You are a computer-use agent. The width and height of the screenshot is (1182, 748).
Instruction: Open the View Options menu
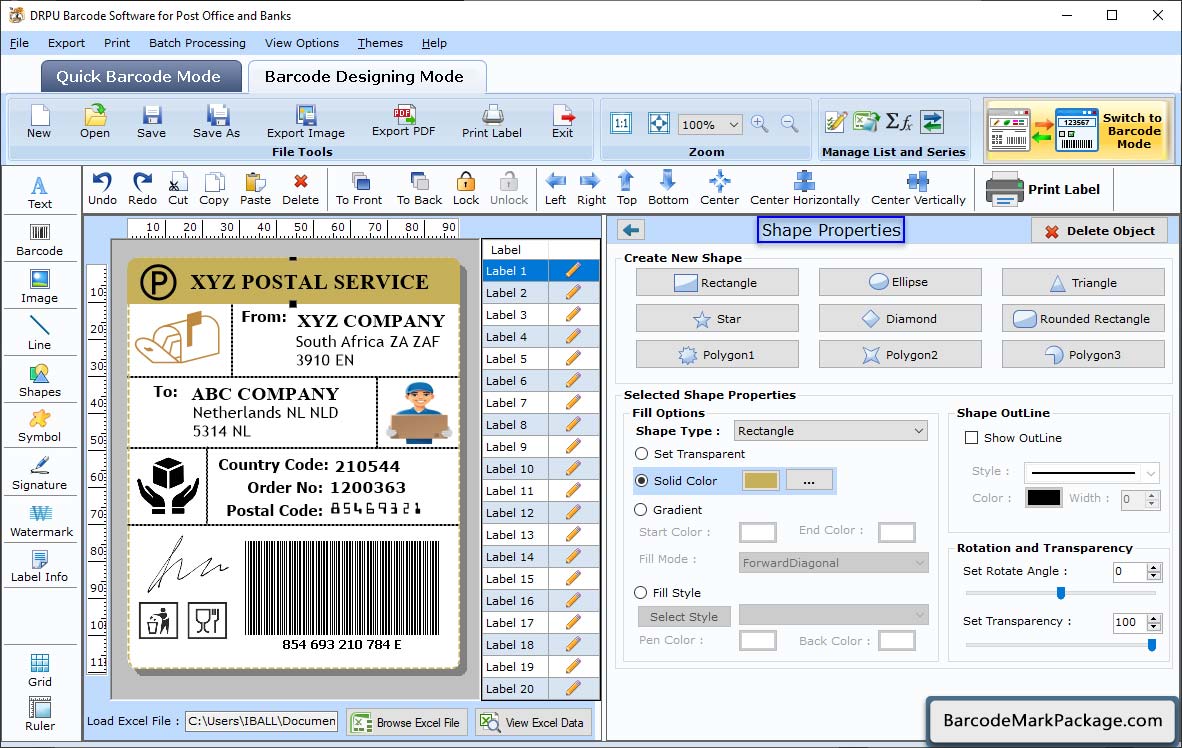coord(302,43)
